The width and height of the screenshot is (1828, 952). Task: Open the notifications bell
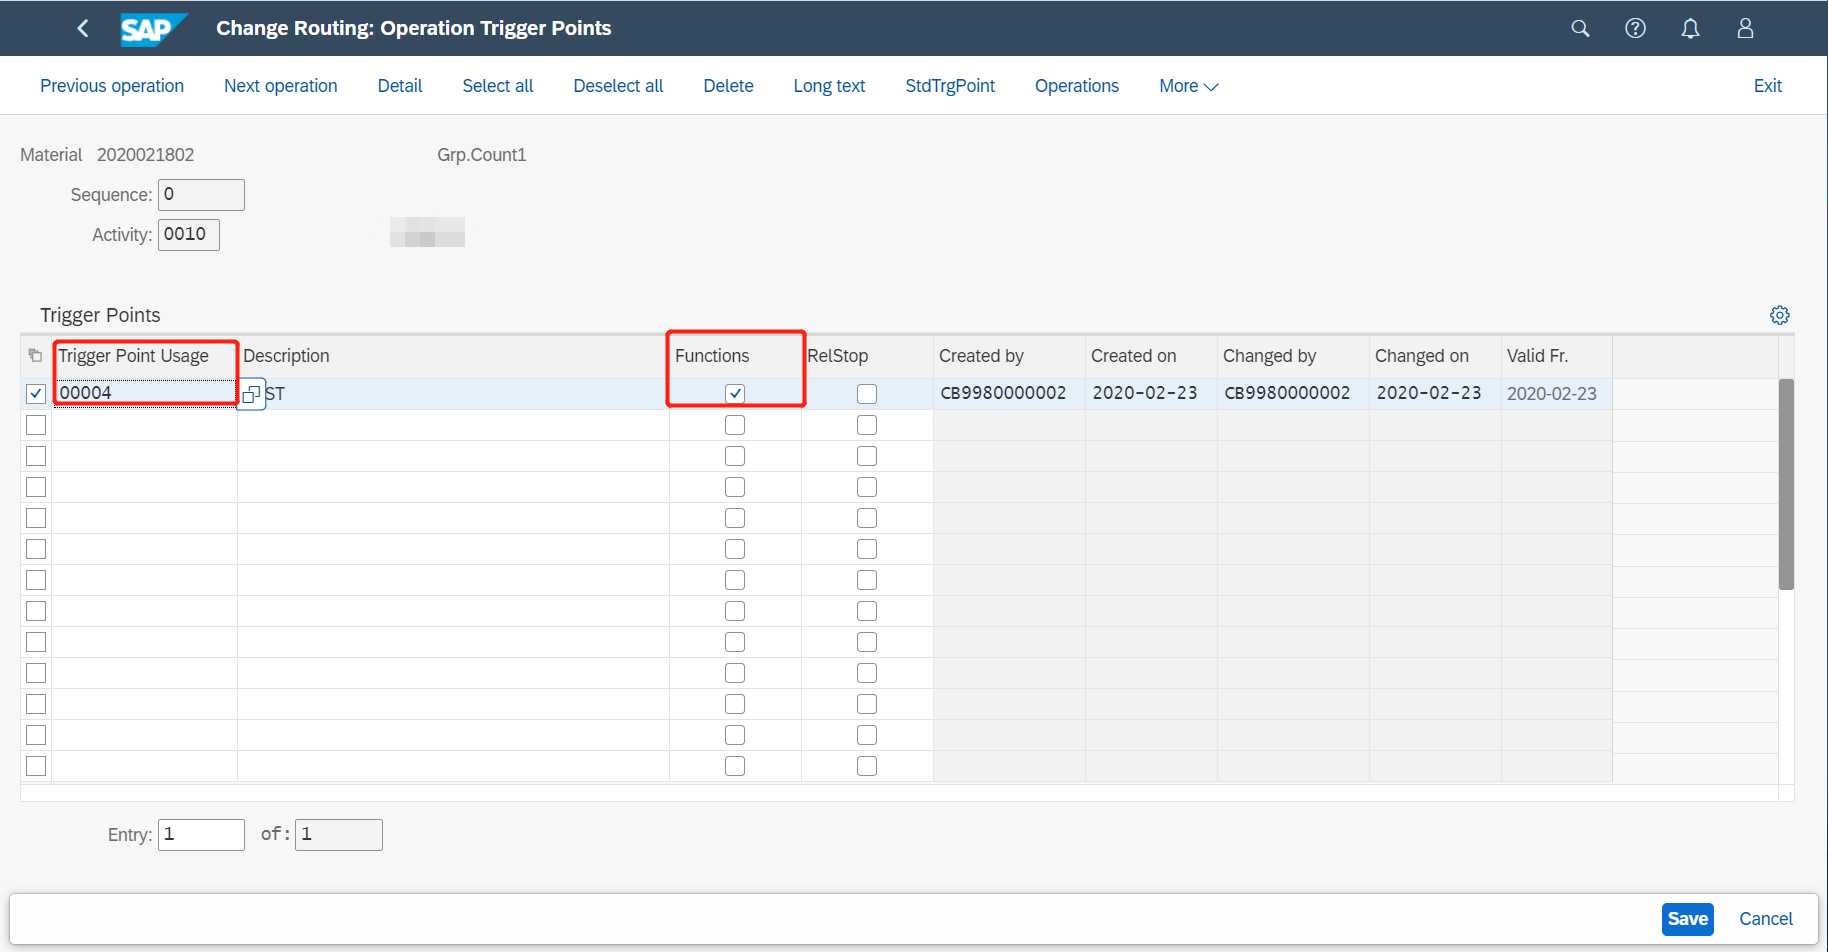1690,28
